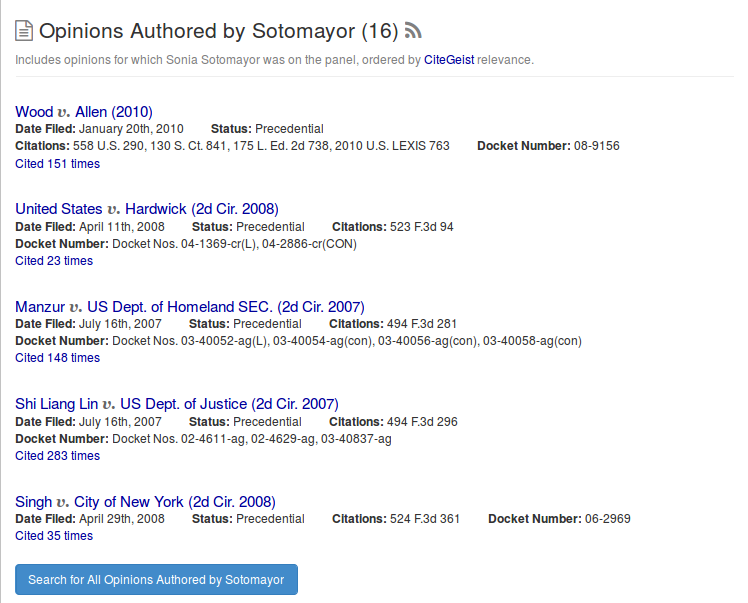Open the RSS feed icon beside the heading
Screen dimensions: 748x603
coord(413,31)
